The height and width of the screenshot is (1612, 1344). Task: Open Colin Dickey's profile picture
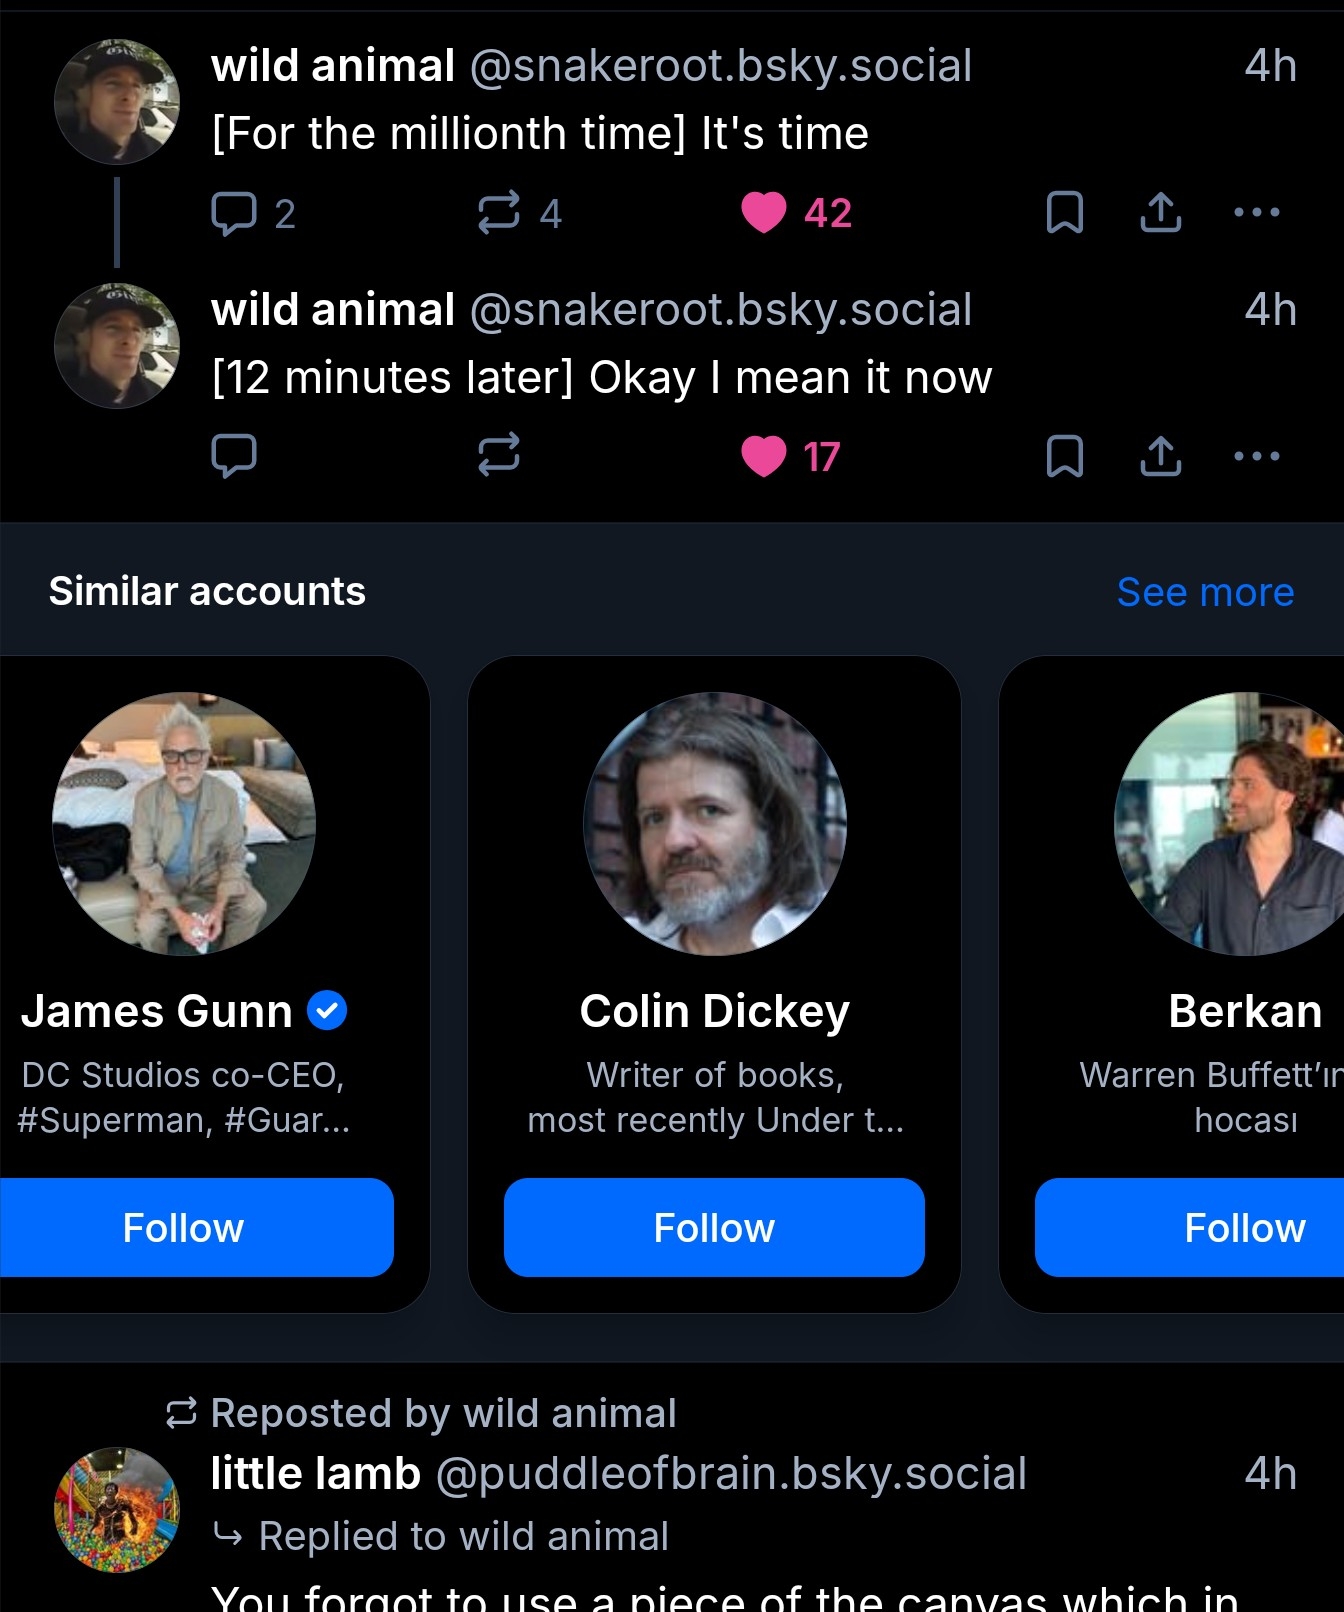click(714, 824)
